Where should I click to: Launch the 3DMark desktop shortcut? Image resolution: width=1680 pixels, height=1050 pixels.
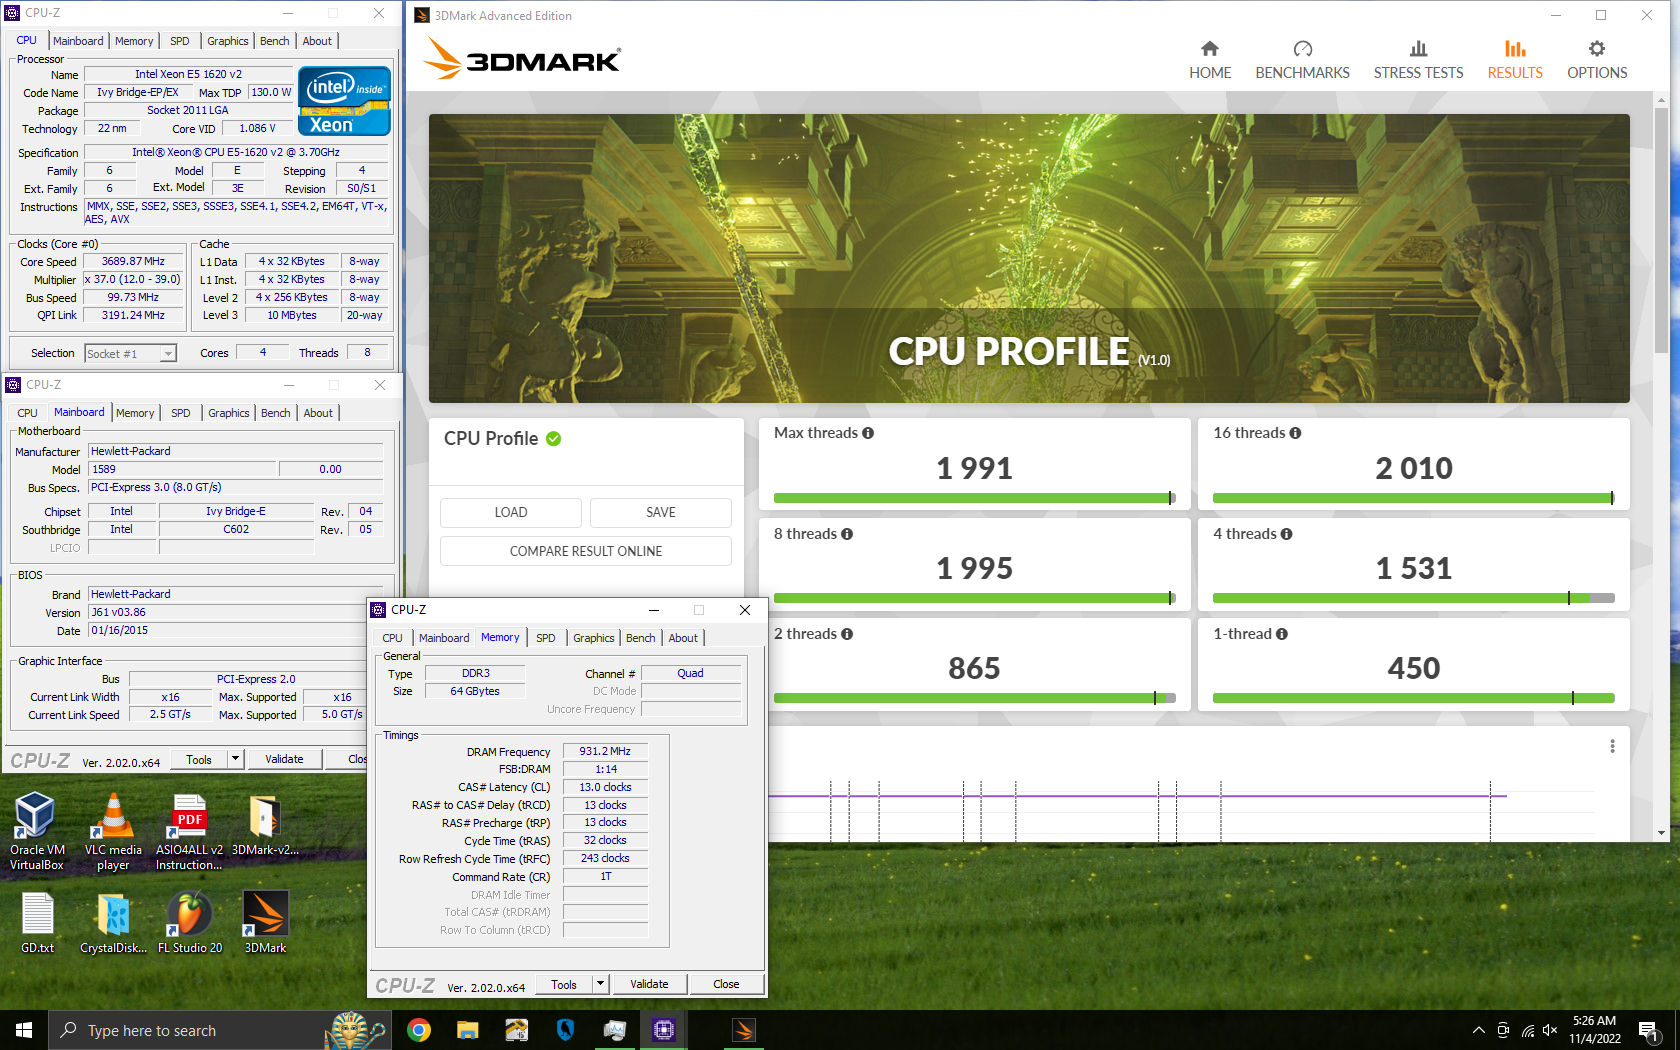coord(265,922)
